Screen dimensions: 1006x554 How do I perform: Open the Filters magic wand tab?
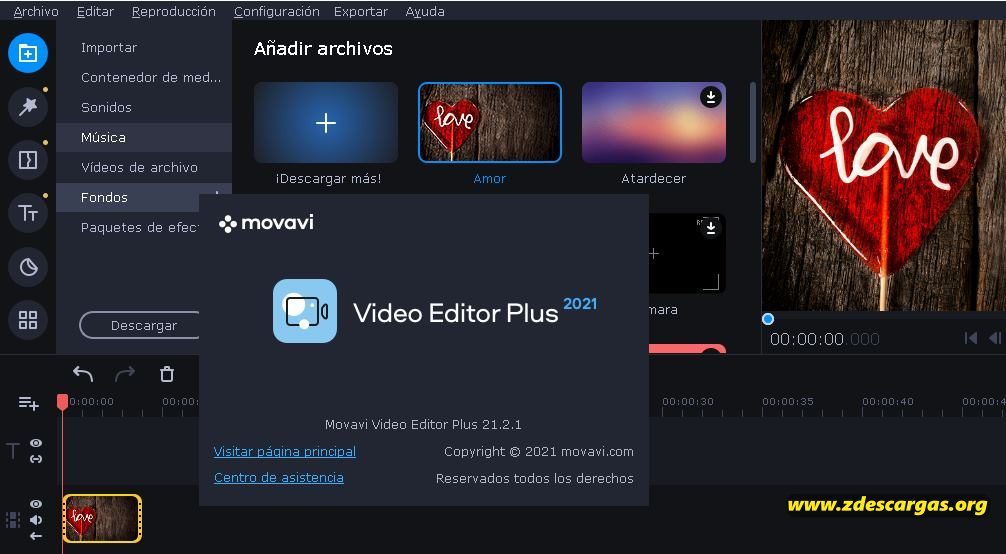(28, 107)
